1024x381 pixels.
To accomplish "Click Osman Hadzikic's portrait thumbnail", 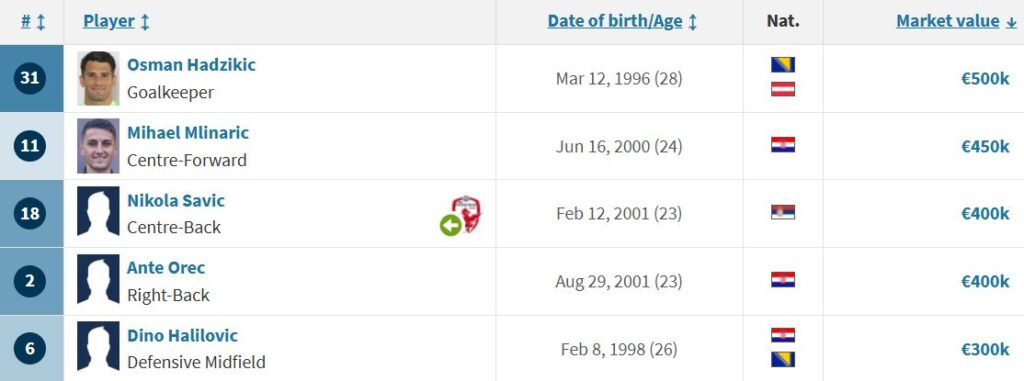I will [x=98, y=78].
